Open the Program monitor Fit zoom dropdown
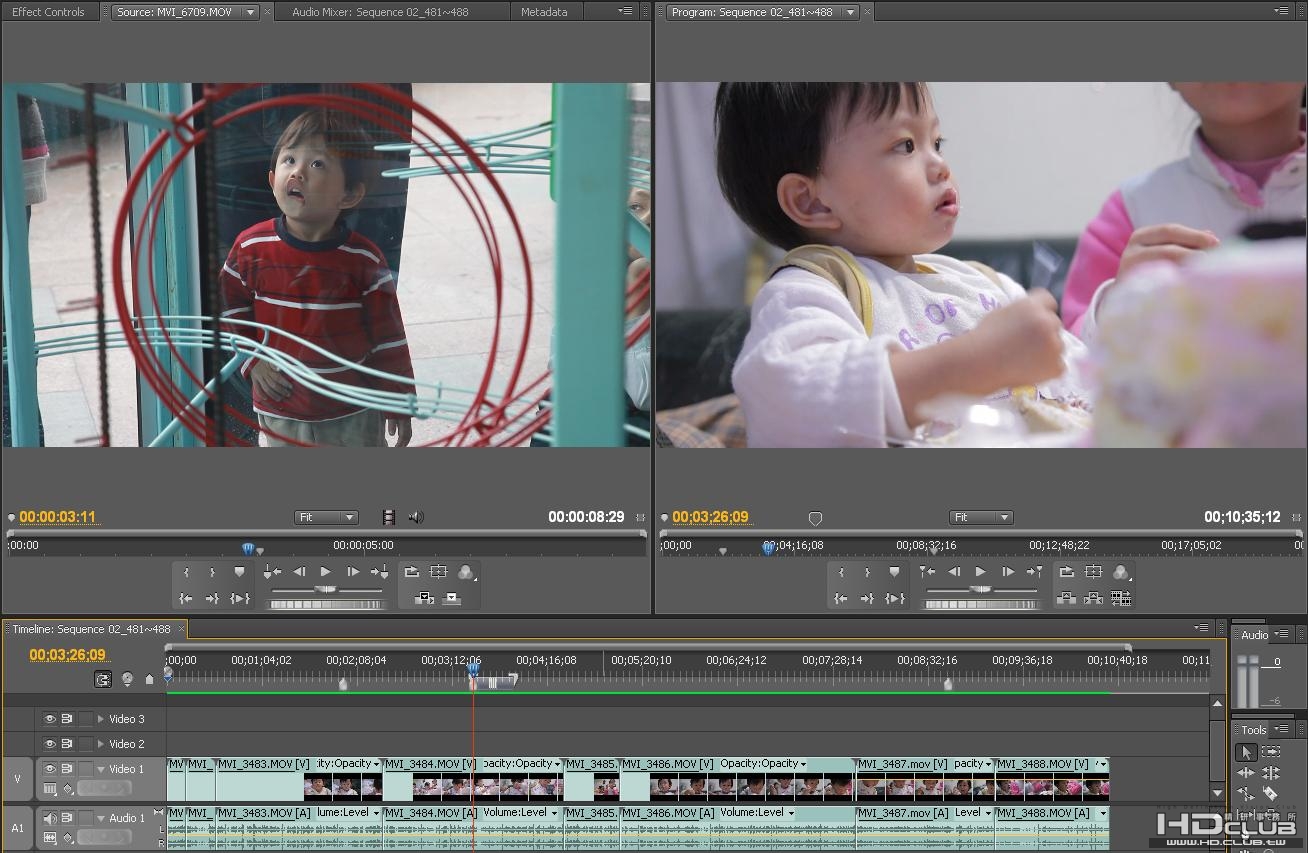 981,517
